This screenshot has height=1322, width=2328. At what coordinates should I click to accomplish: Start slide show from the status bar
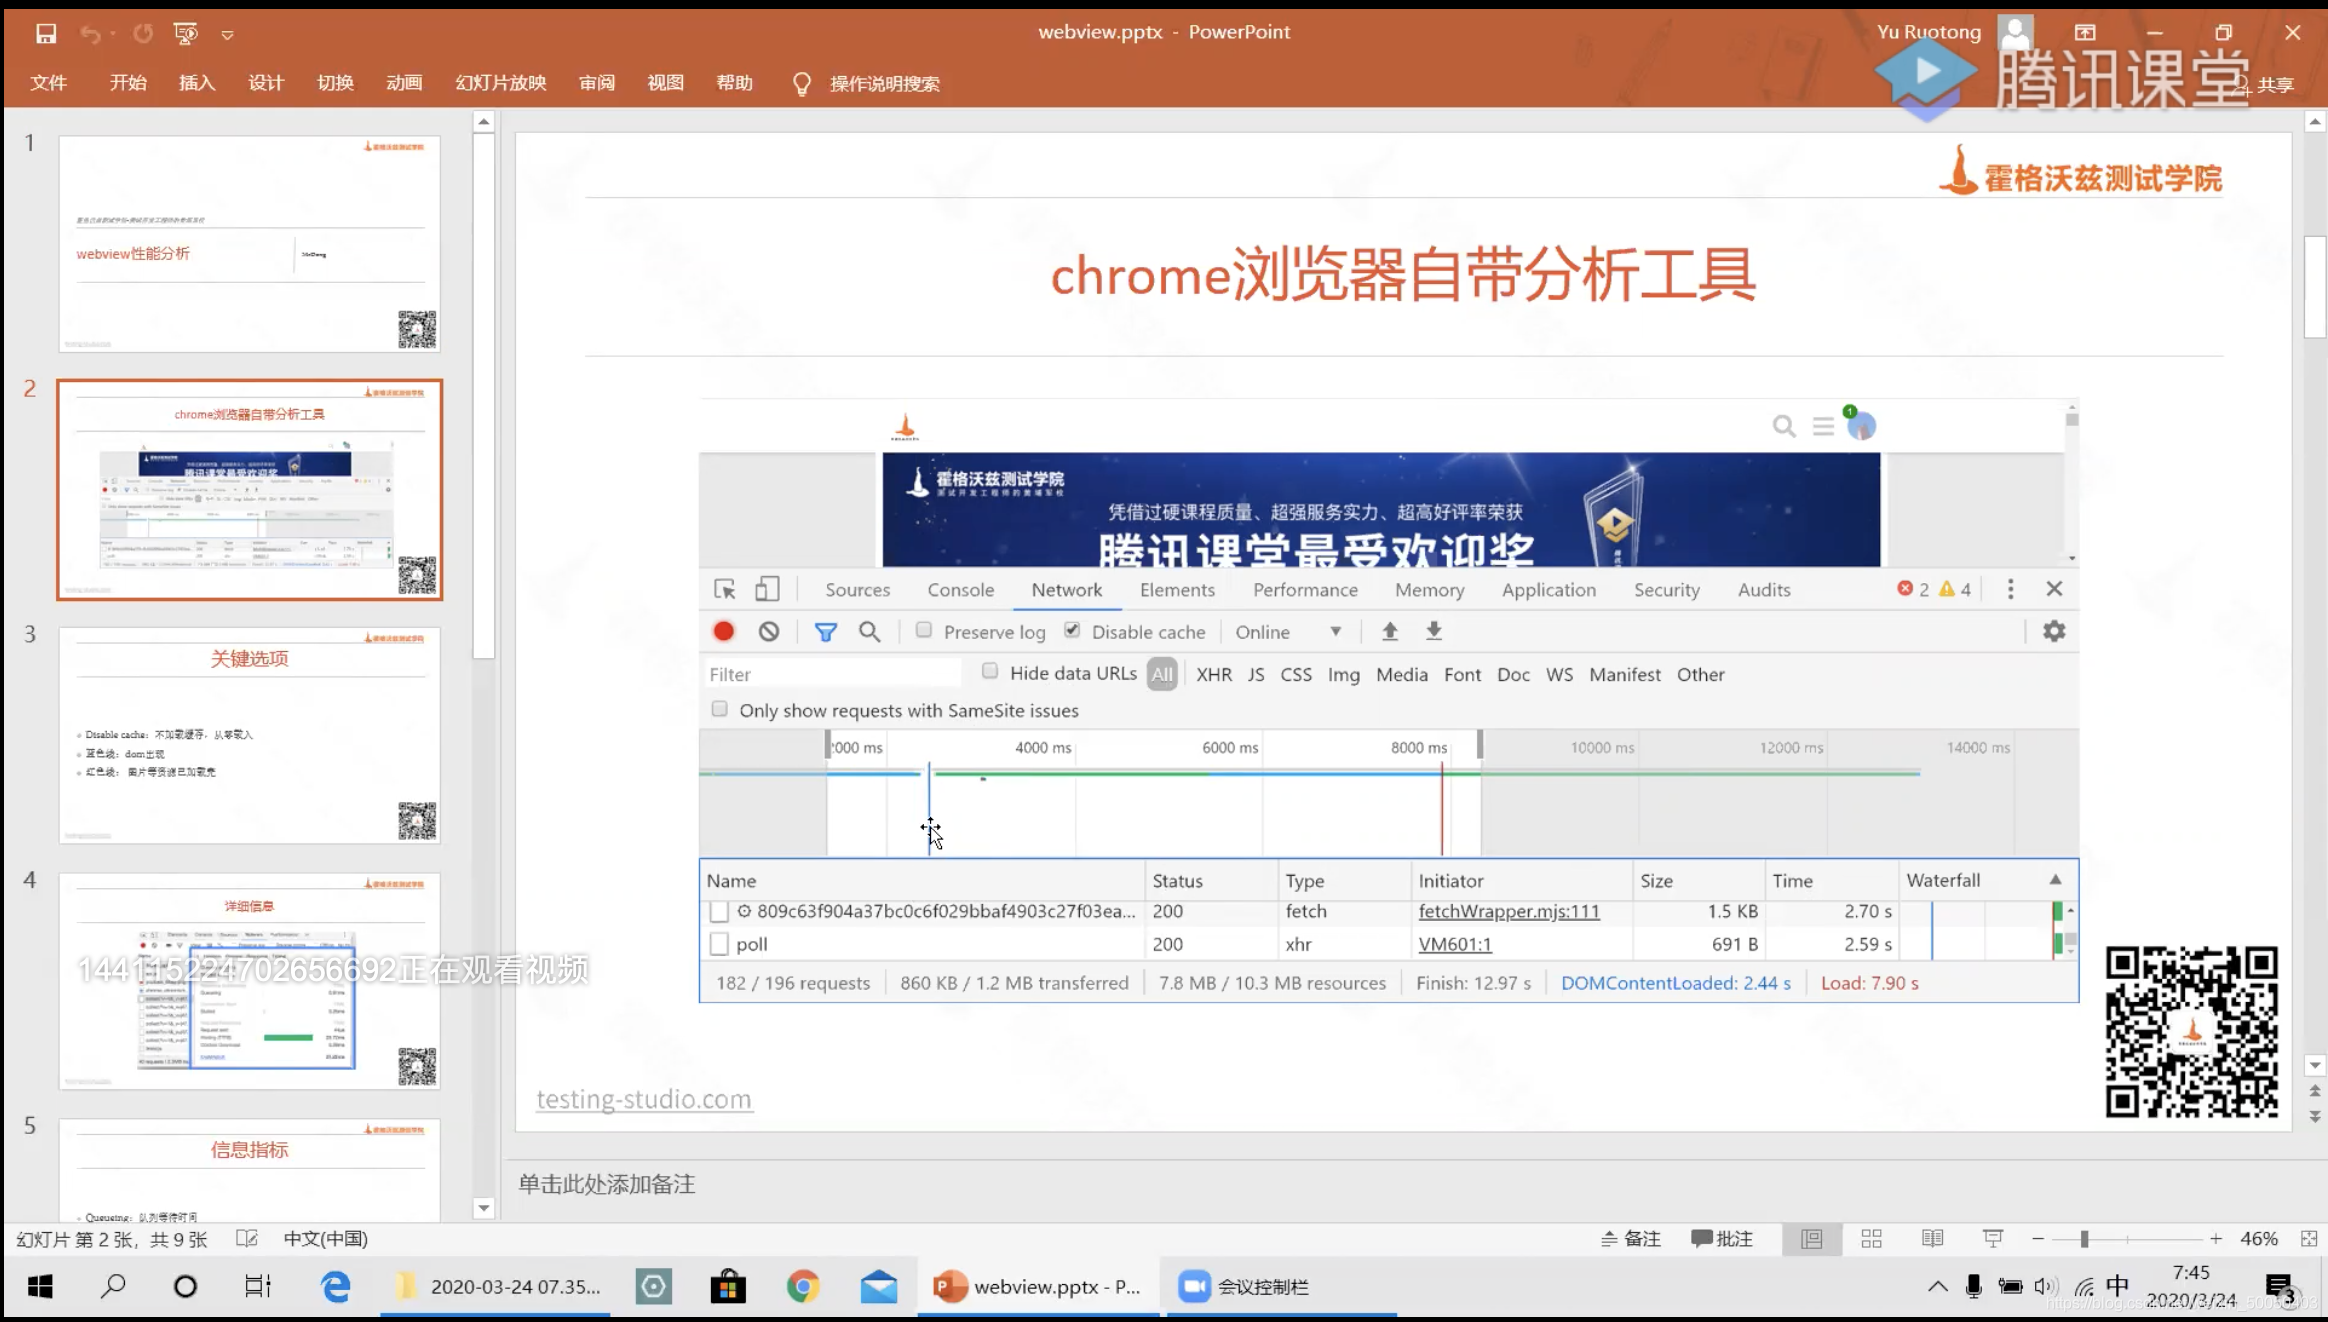(1993, 1238)
